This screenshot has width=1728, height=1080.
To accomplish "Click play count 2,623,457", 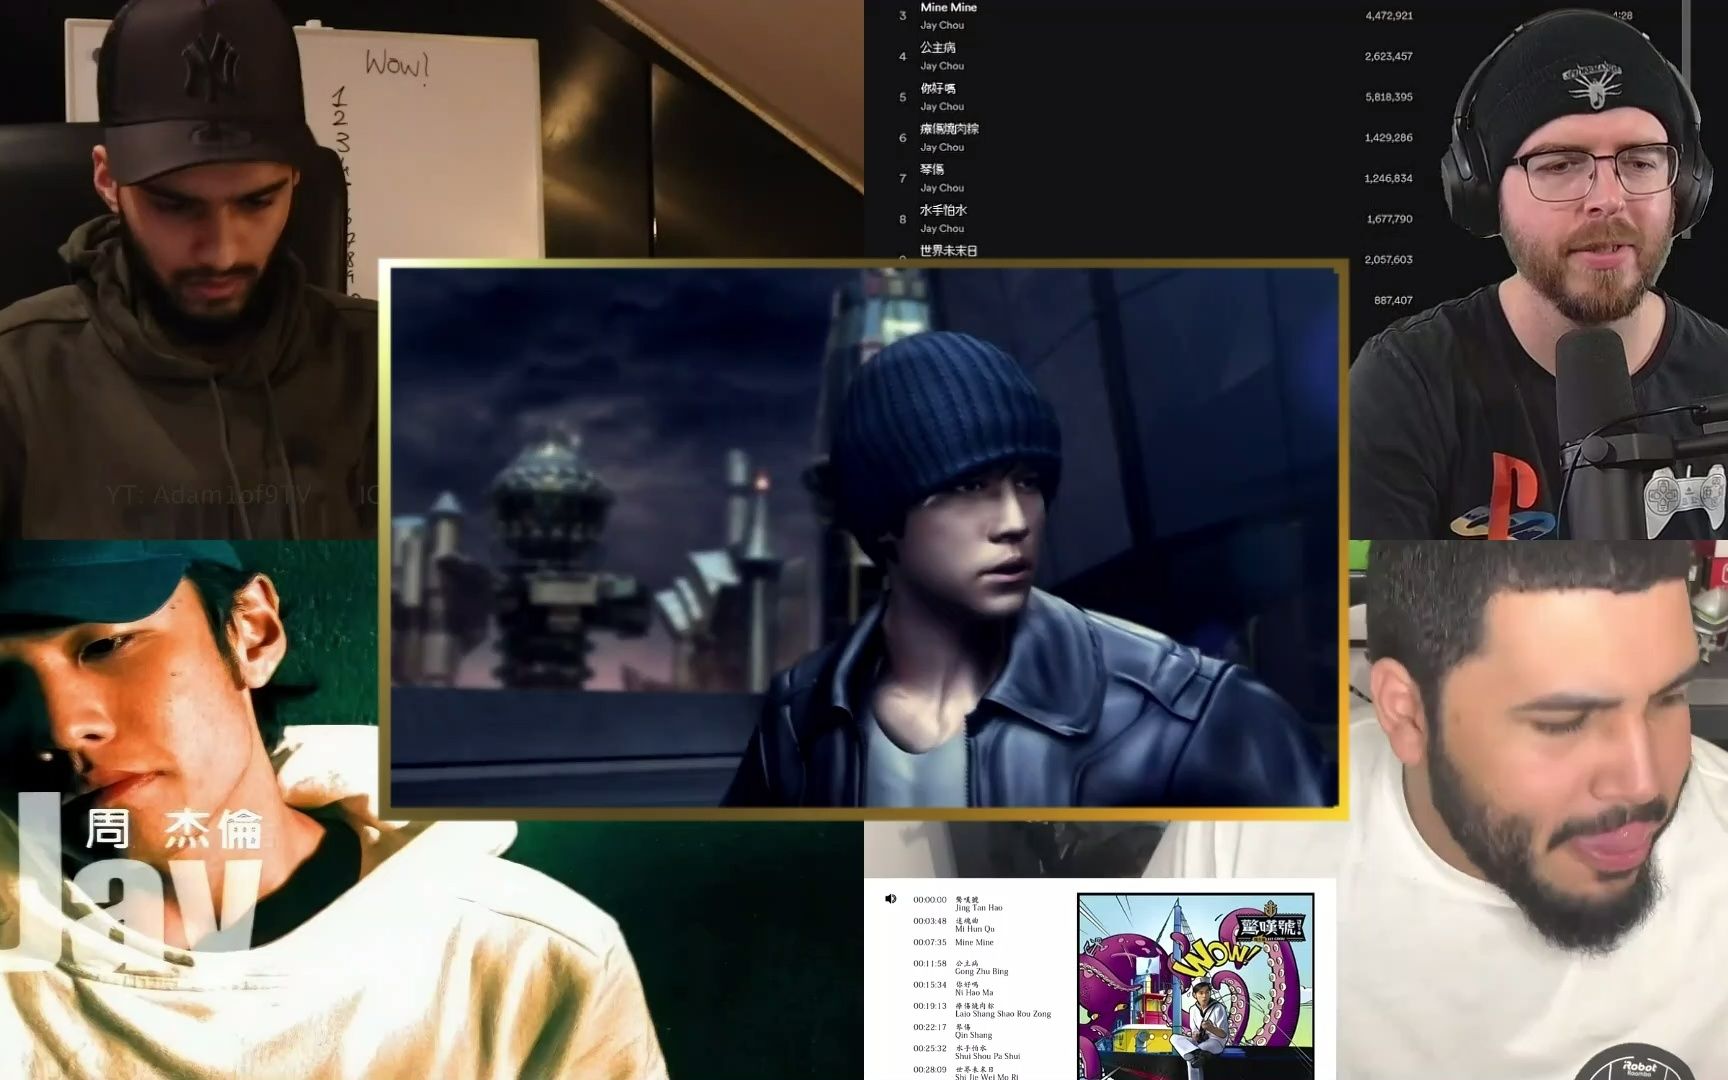I will (1389, 56).
